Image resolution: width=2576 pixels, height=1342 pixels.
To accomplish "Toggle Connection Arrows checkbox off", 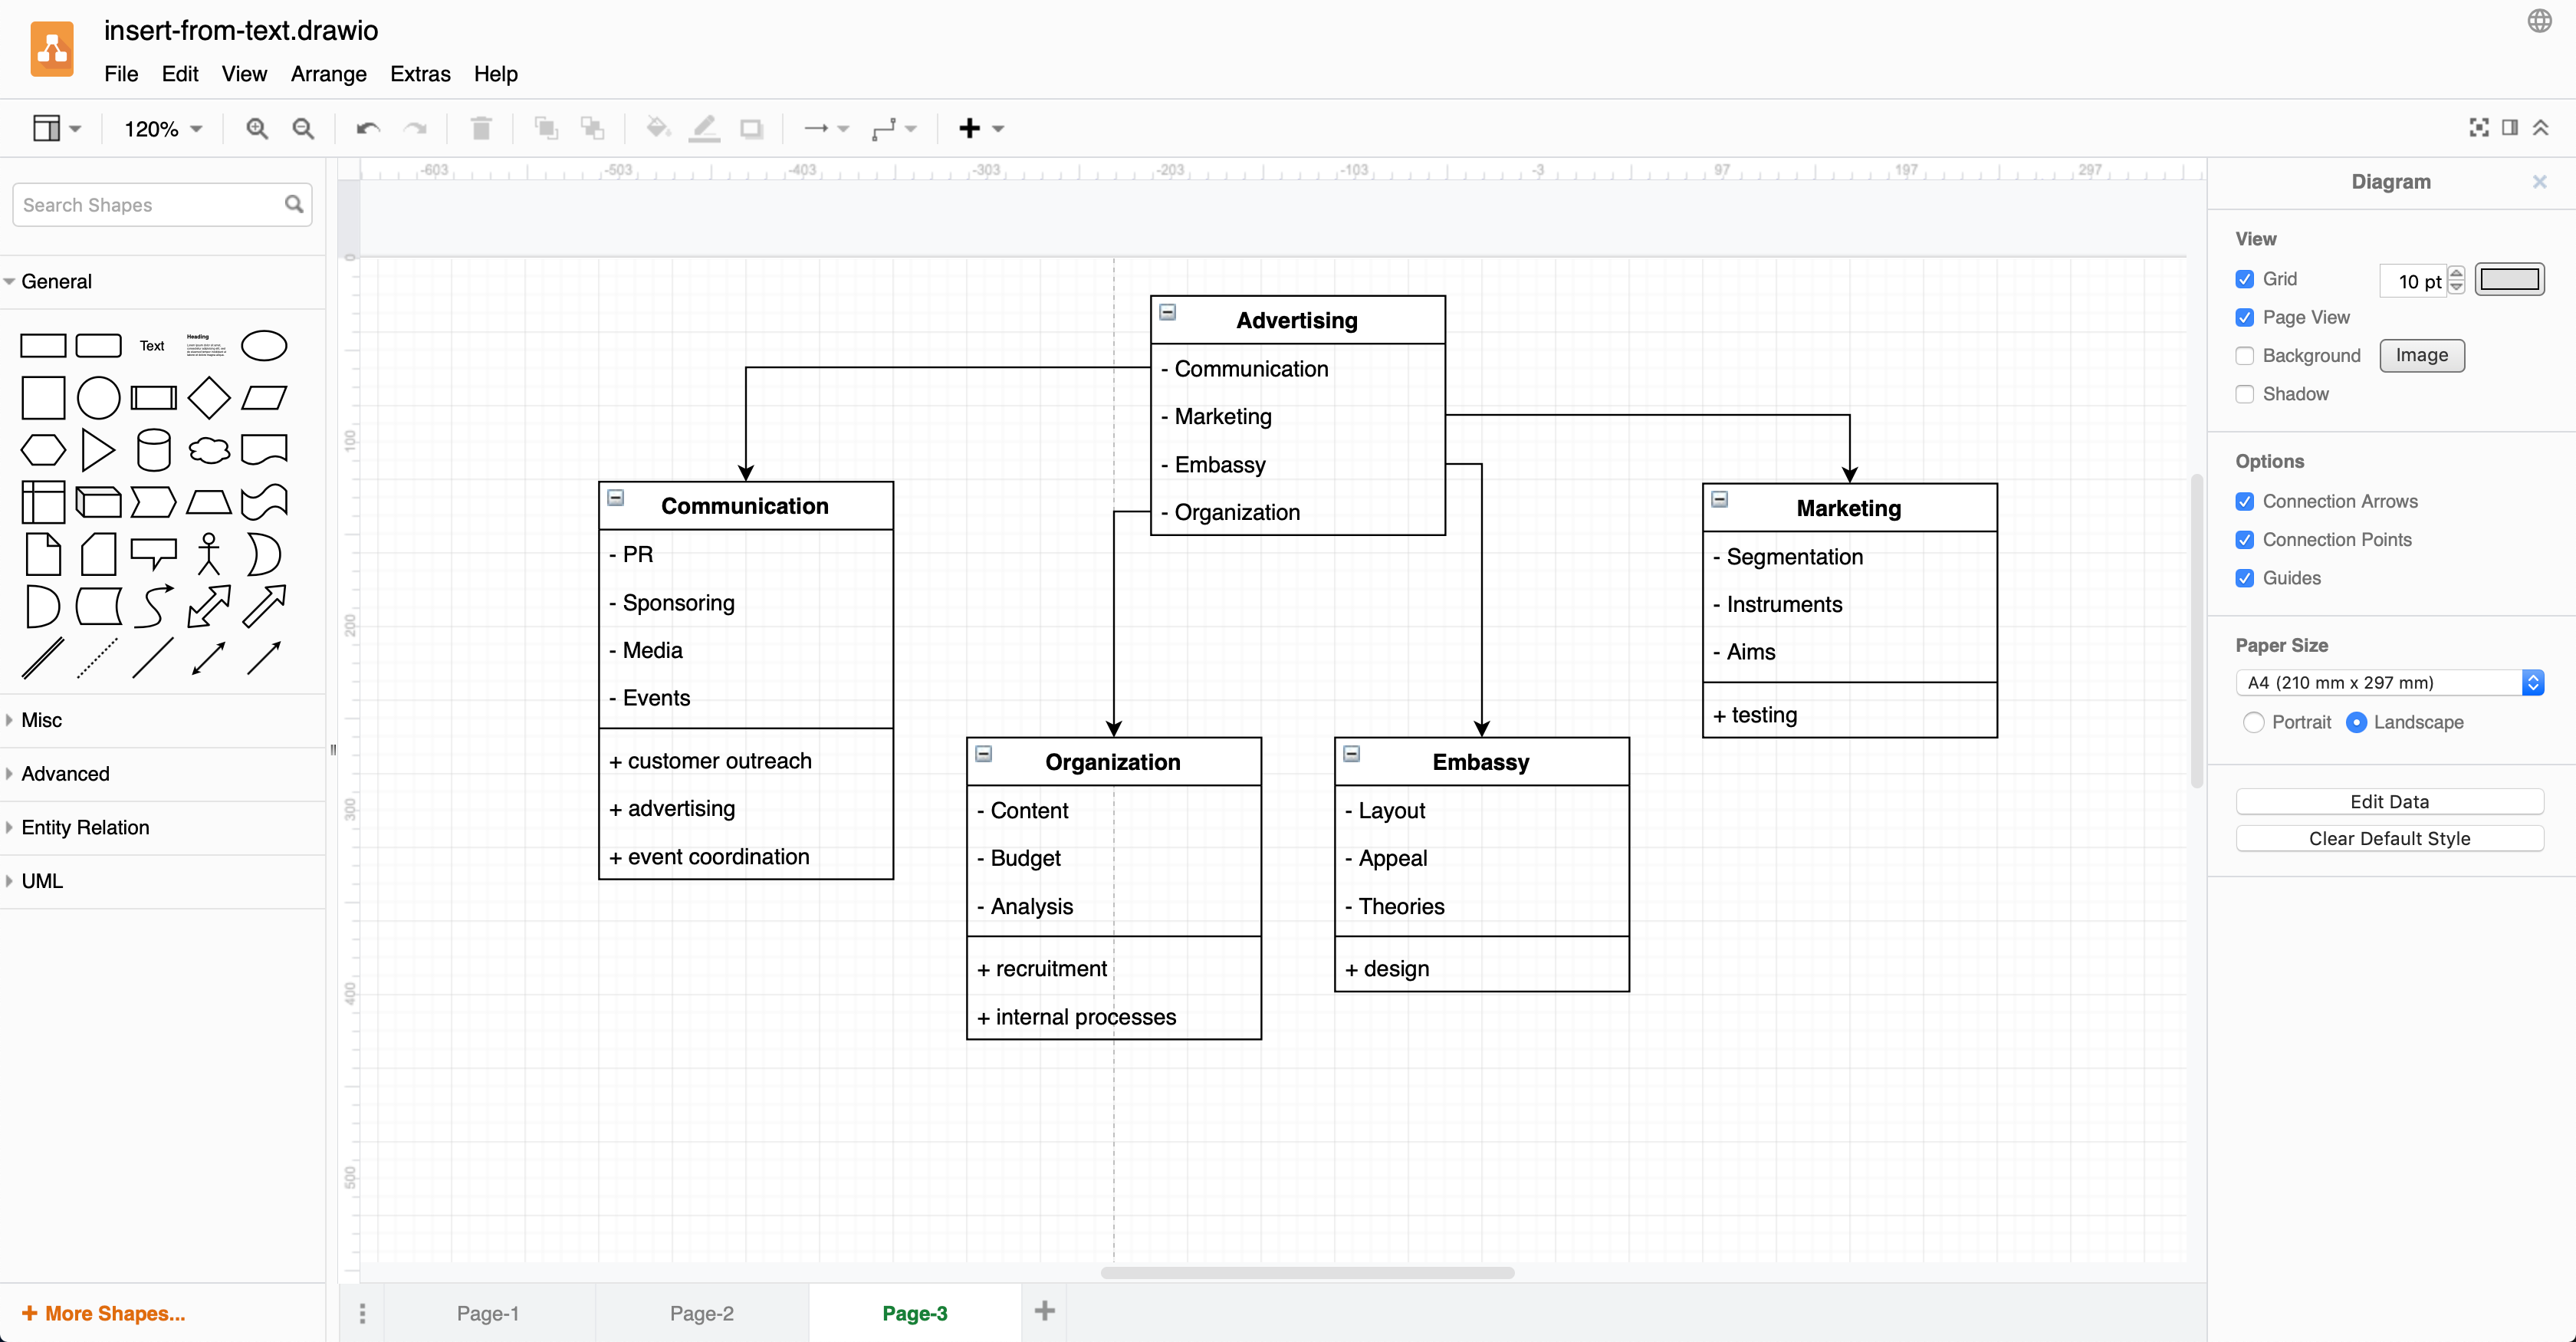I will coord(2246,501).
